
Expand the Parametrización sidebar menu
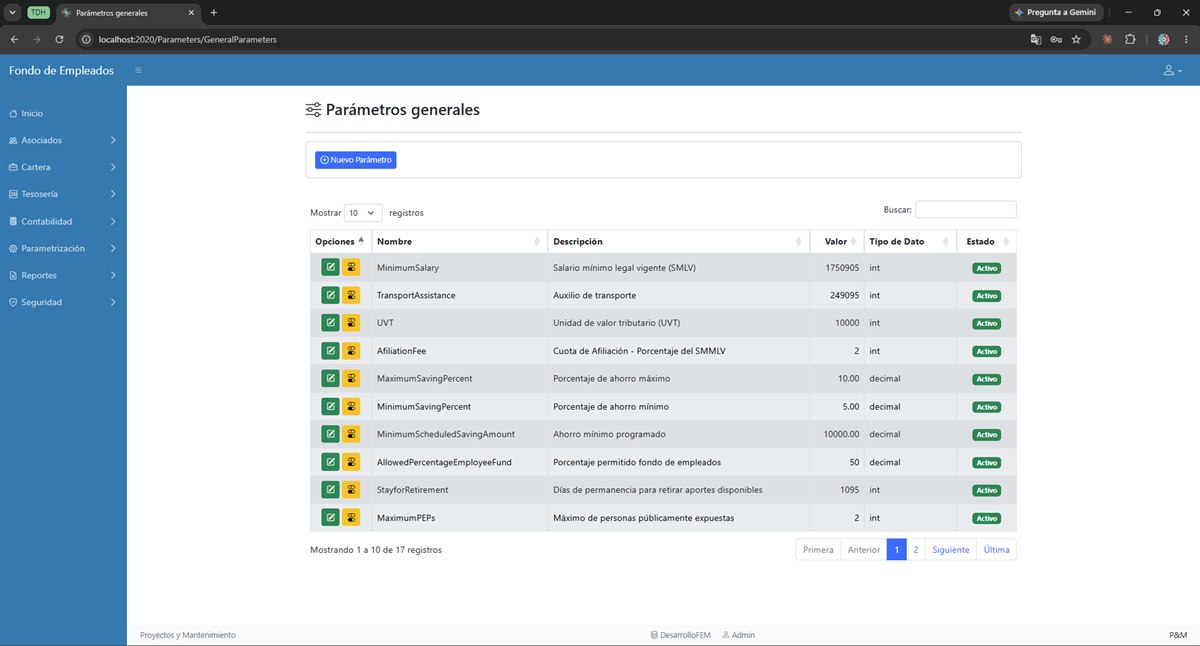click(63, 248)
